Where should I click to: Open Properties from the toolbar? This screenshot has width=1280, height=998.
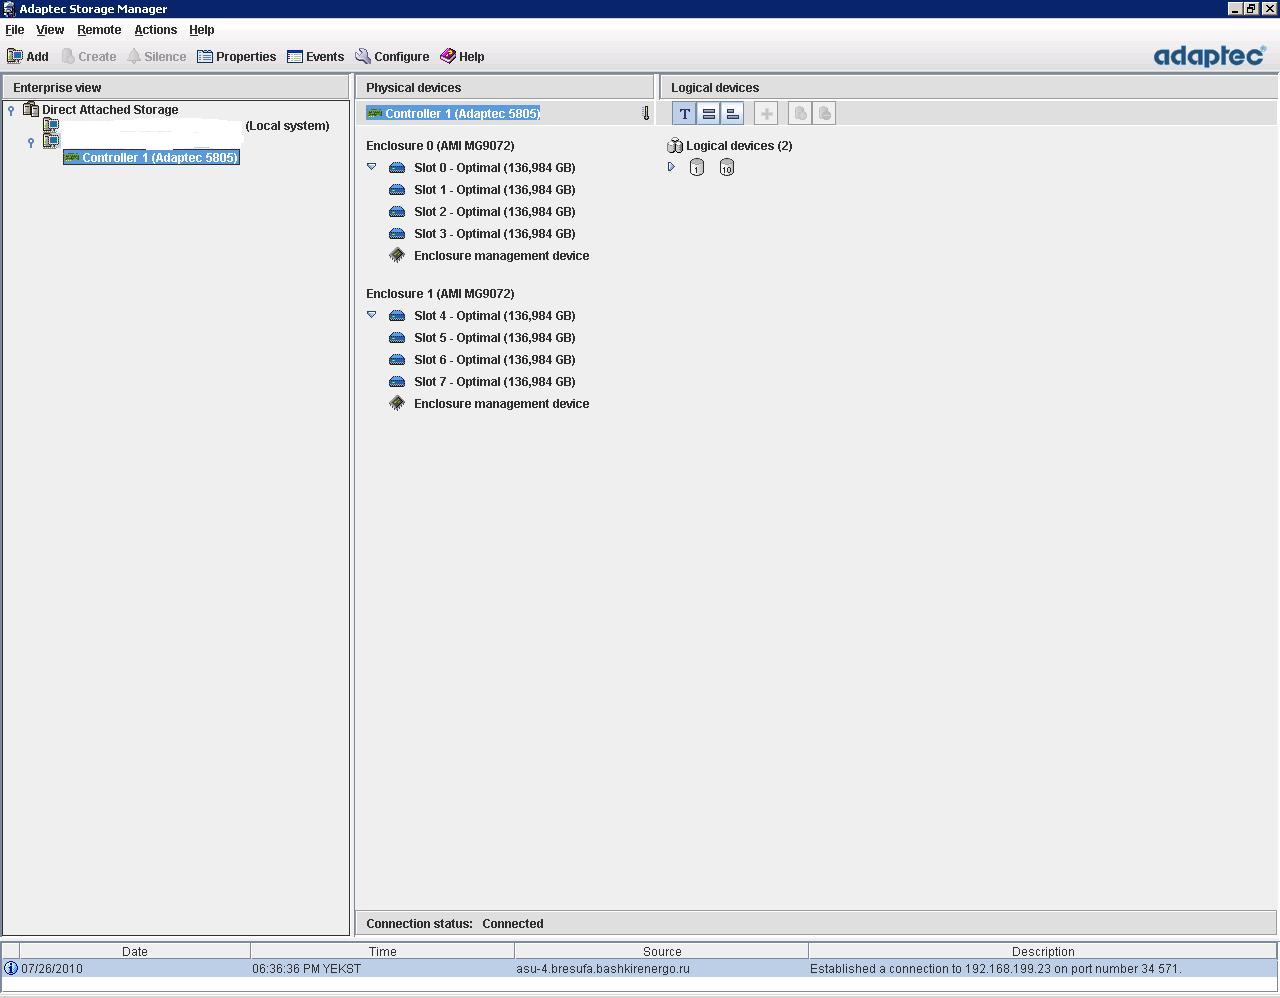(236, 57)
